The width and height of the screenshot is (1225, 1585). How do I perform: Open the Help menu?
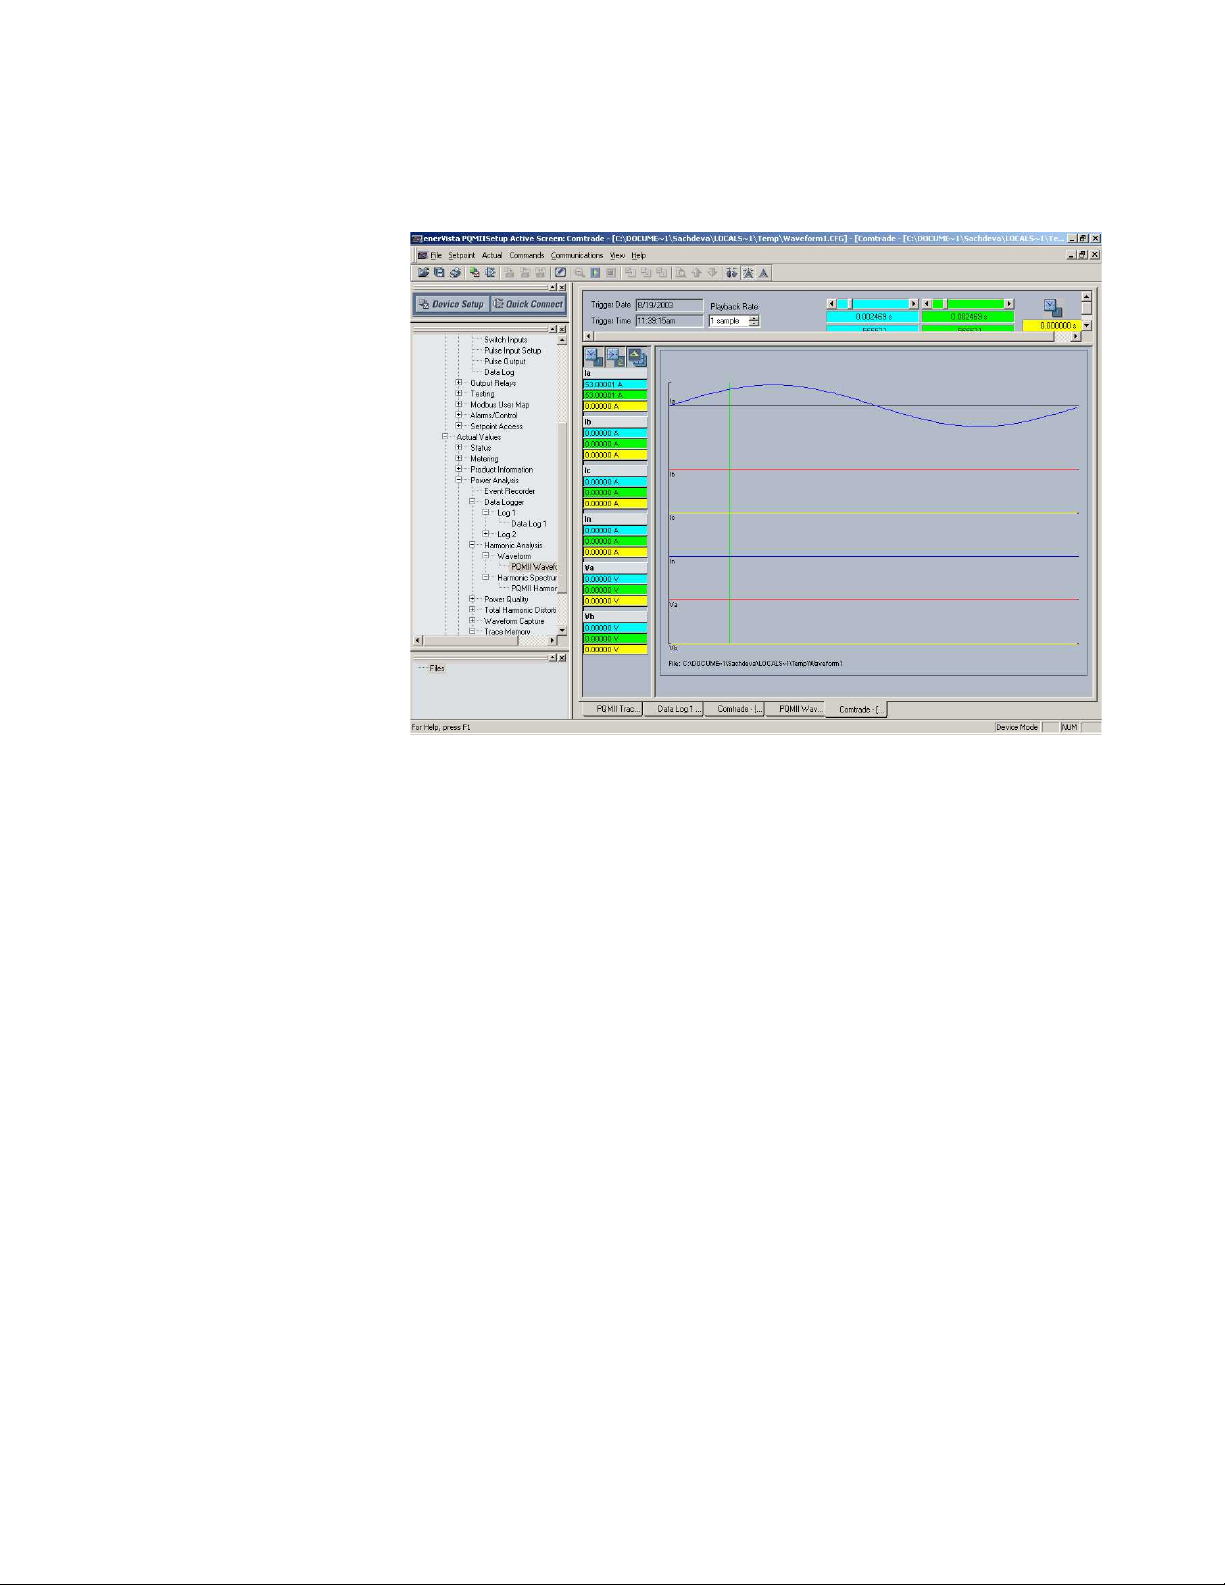coord(638,255)
